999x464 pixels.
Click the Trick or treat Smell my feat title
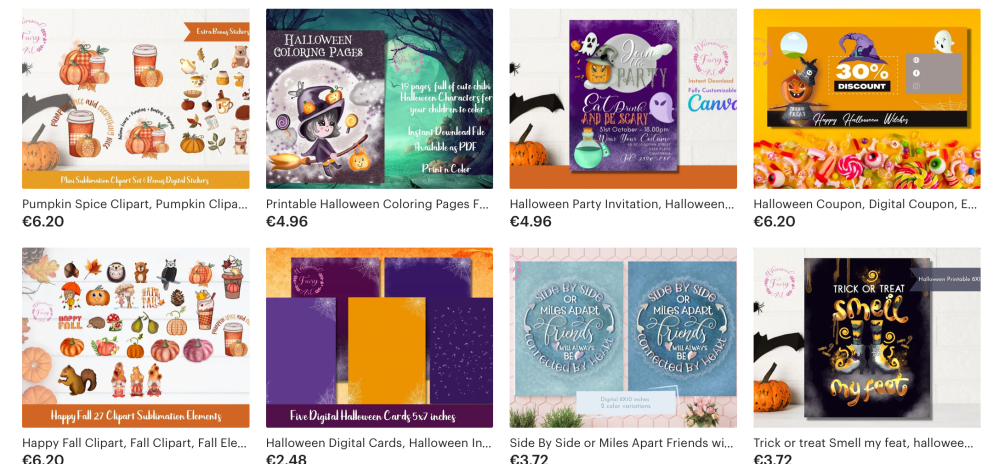point(863,443)
